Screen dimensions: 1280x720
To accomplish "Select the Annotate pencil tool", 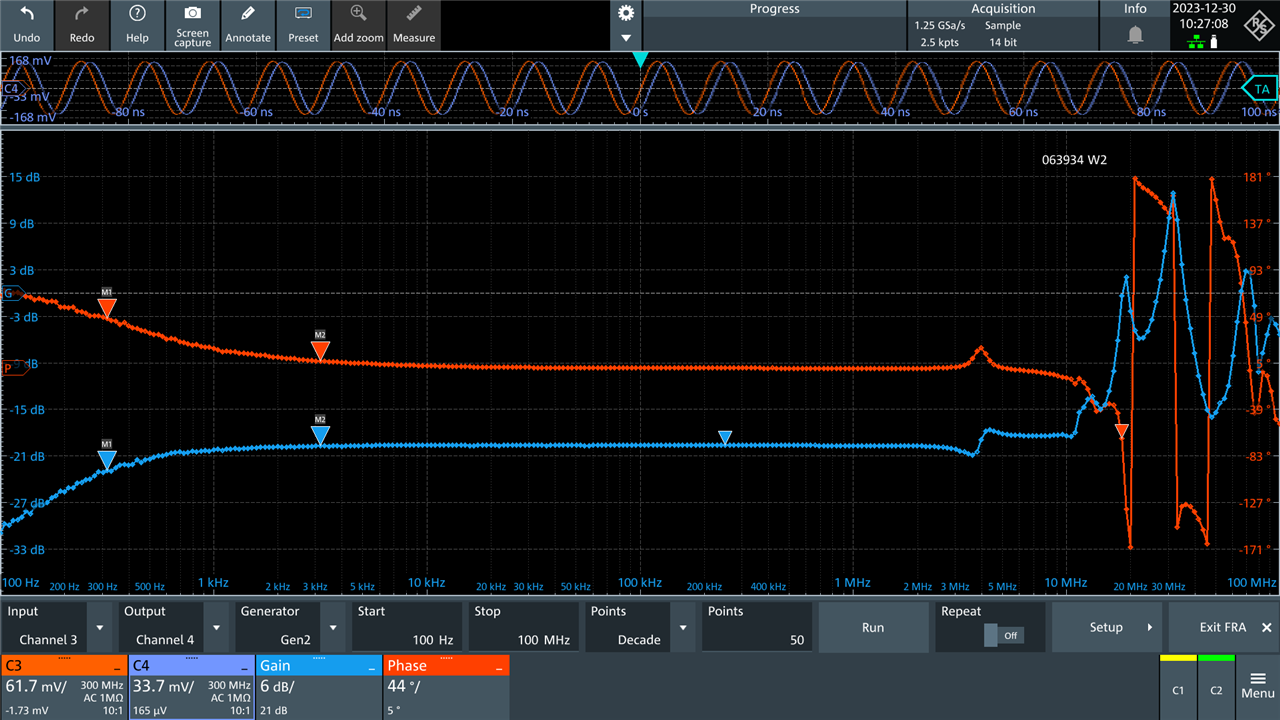I will click(248, 14).
